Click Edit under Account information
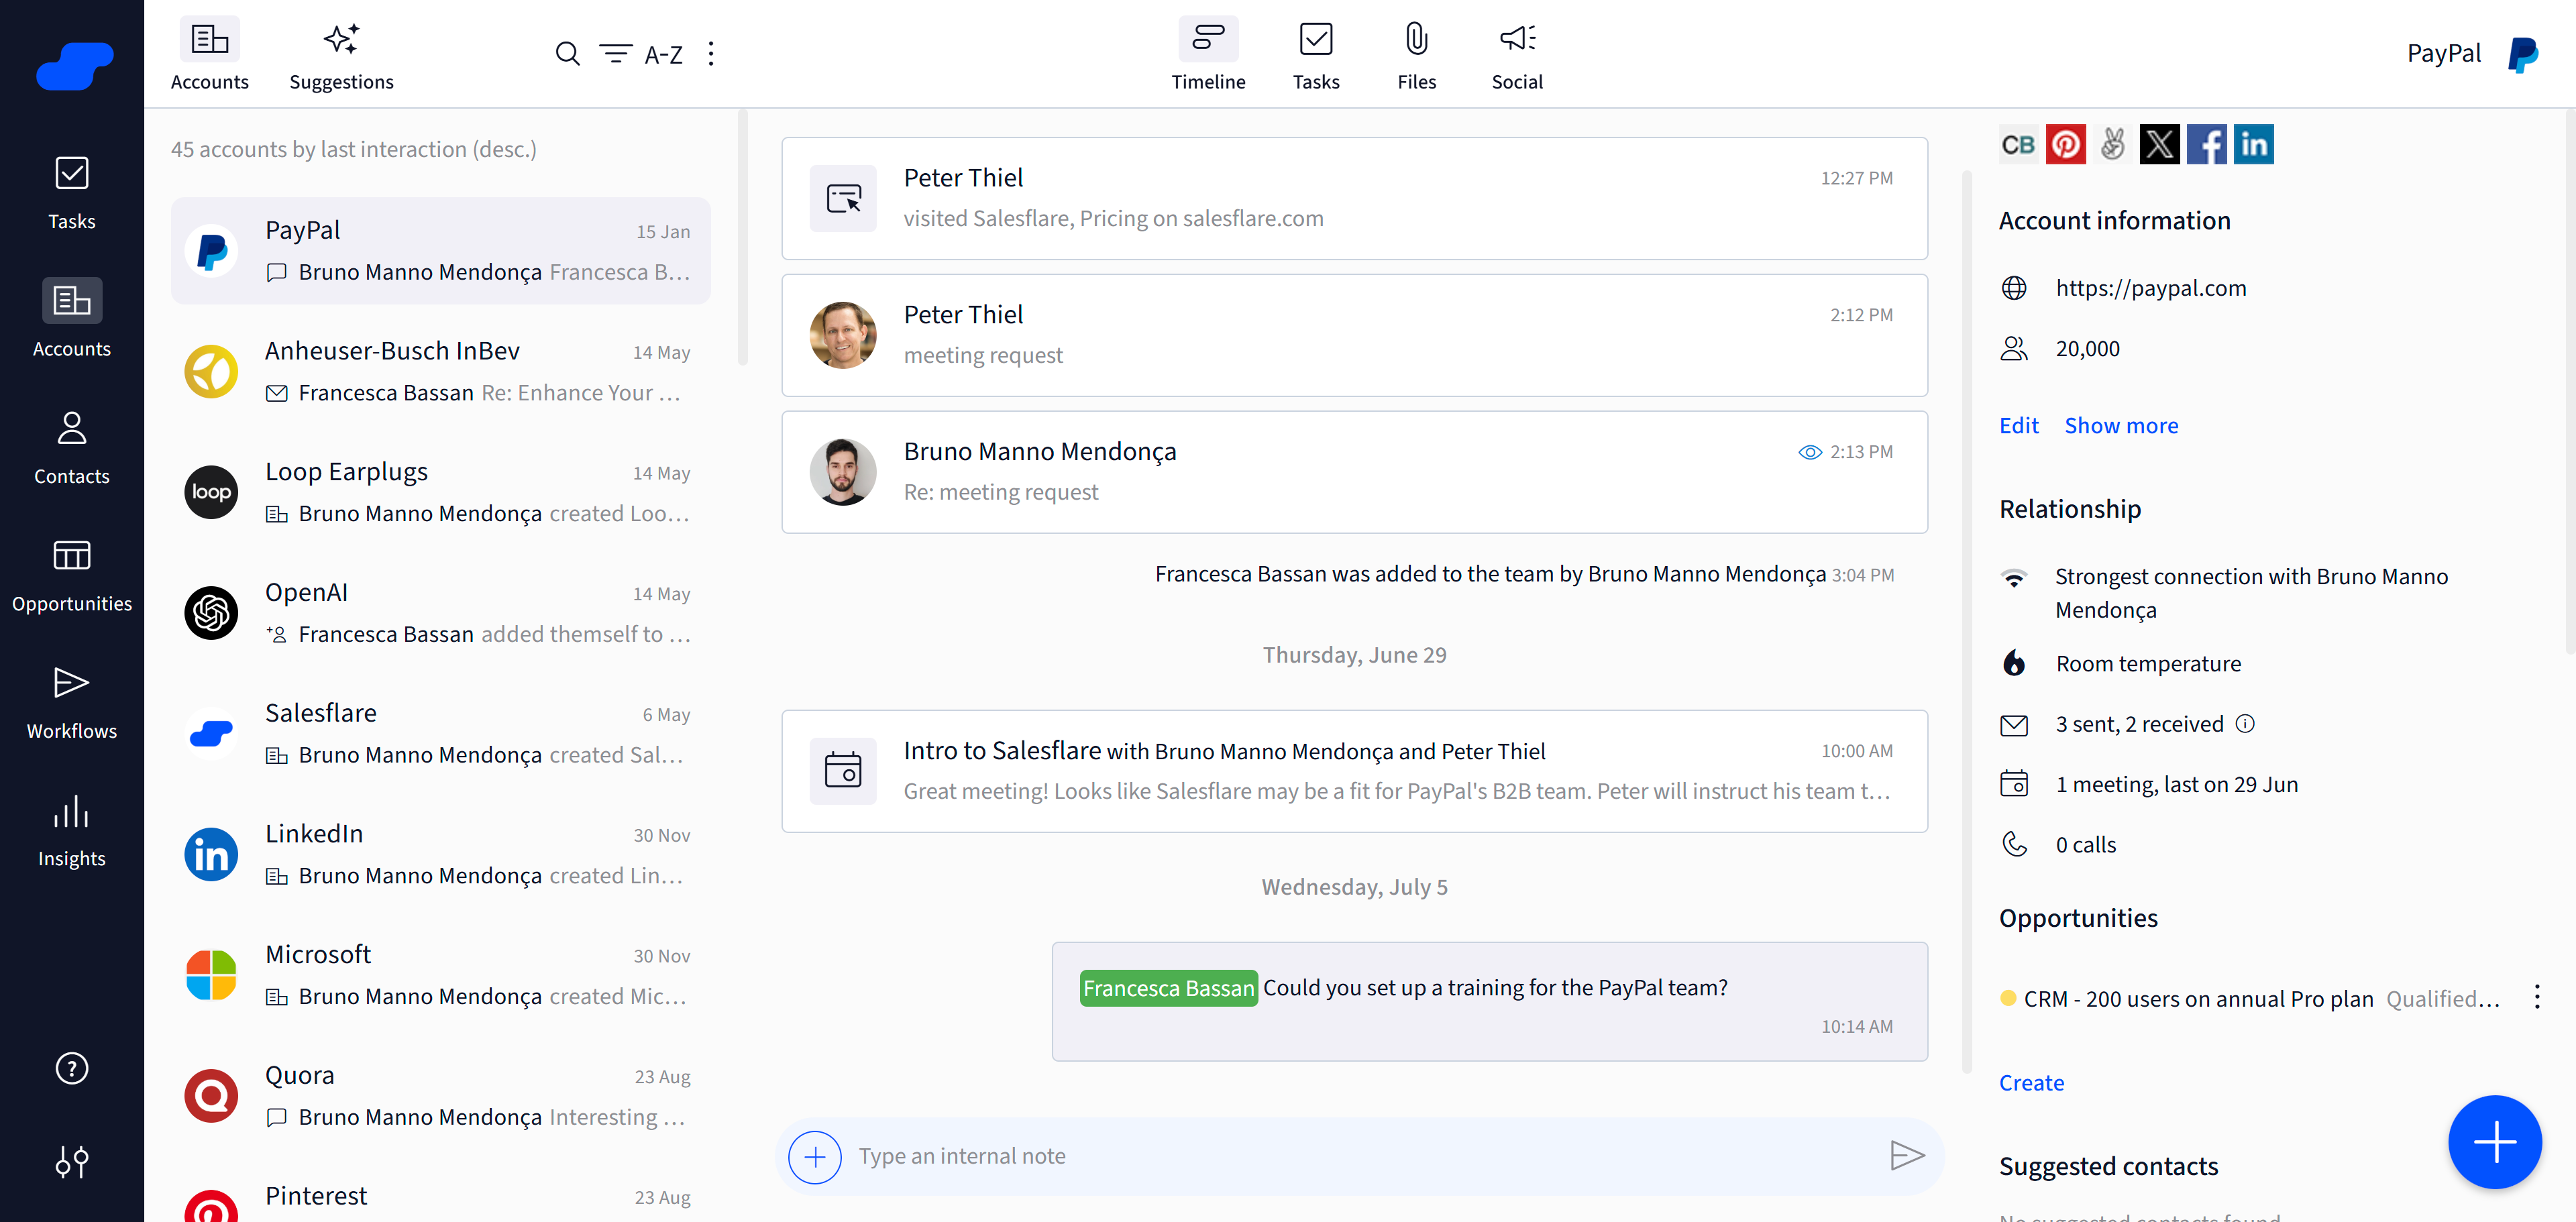The image size is (2576, 1222). [x=2018, y=425]
